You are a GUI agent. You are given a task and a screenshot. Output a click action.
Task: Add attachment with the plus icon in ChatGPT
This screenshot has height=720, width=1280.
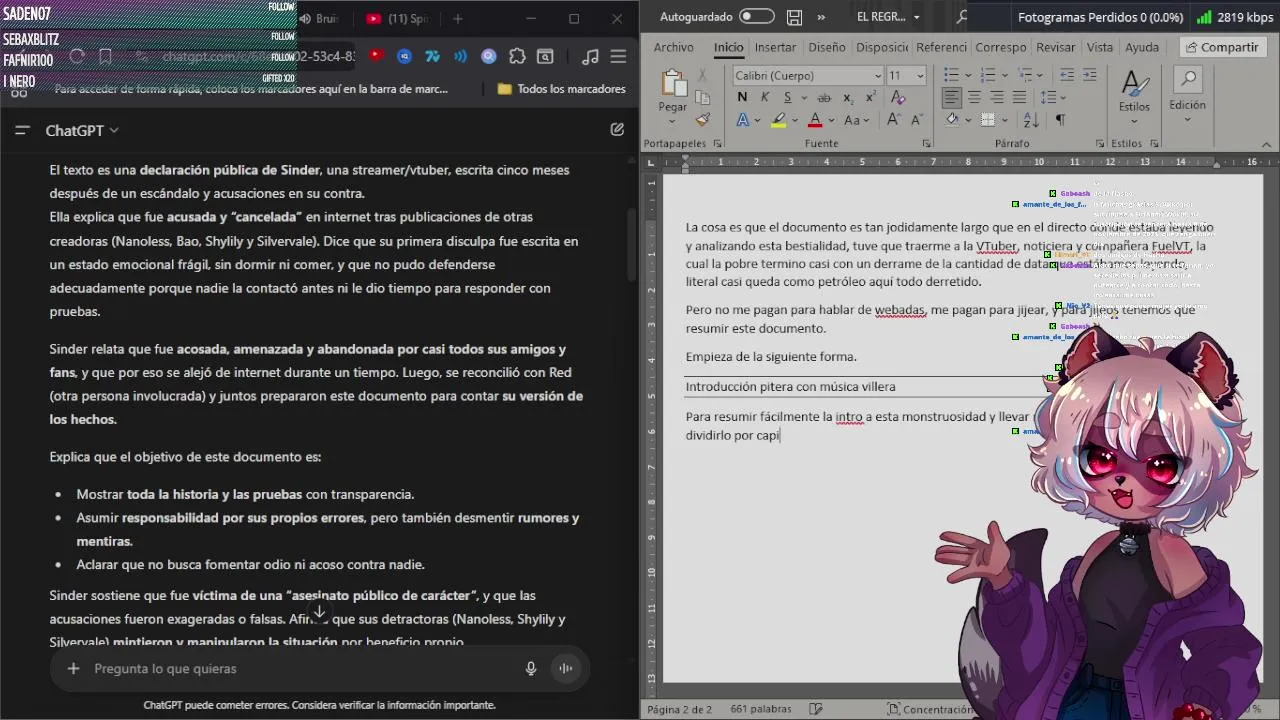click(73, 669)
